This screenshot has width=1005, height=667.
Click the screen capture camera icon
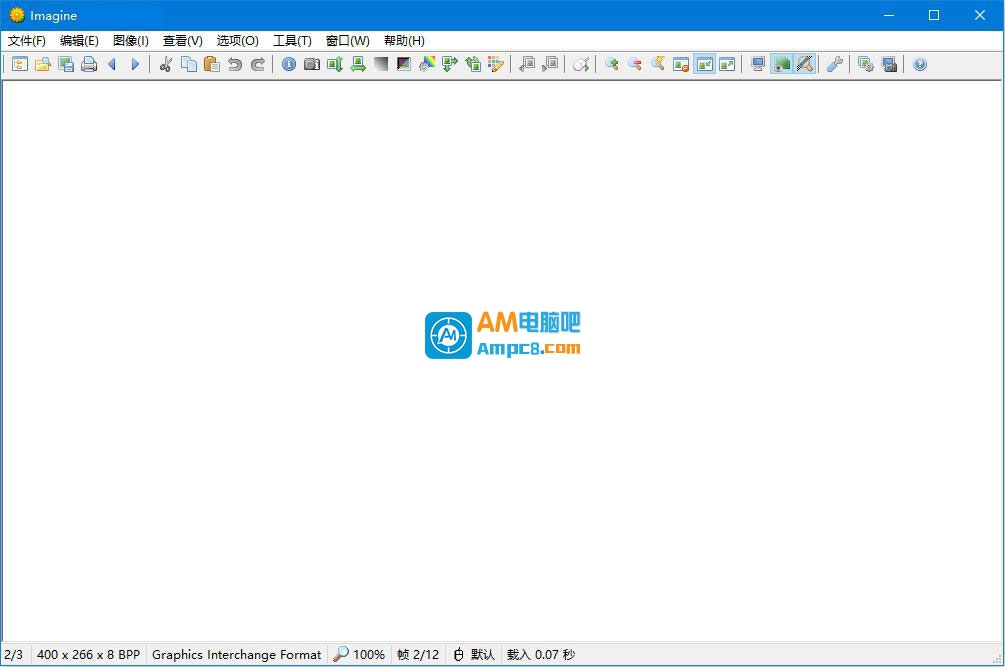click(889, 64)
